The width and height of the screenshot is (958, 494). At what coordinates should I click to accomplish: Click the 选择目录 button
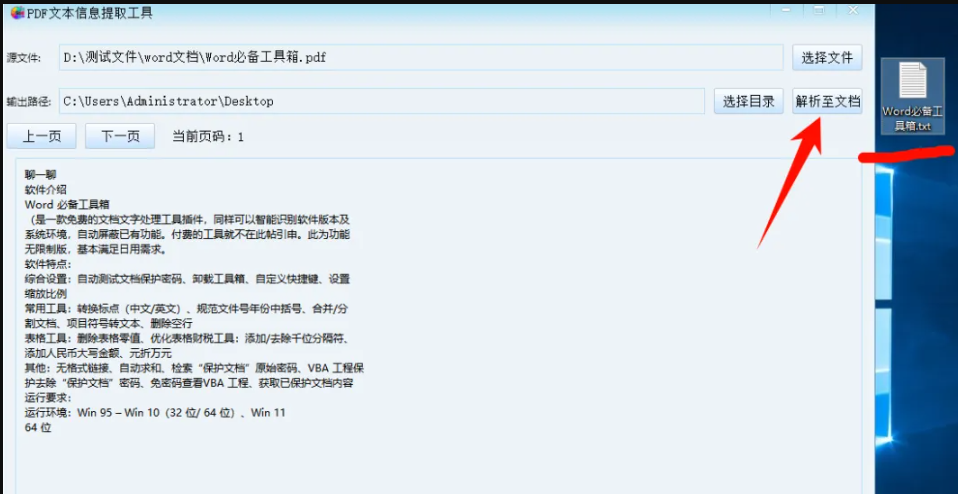748,101
